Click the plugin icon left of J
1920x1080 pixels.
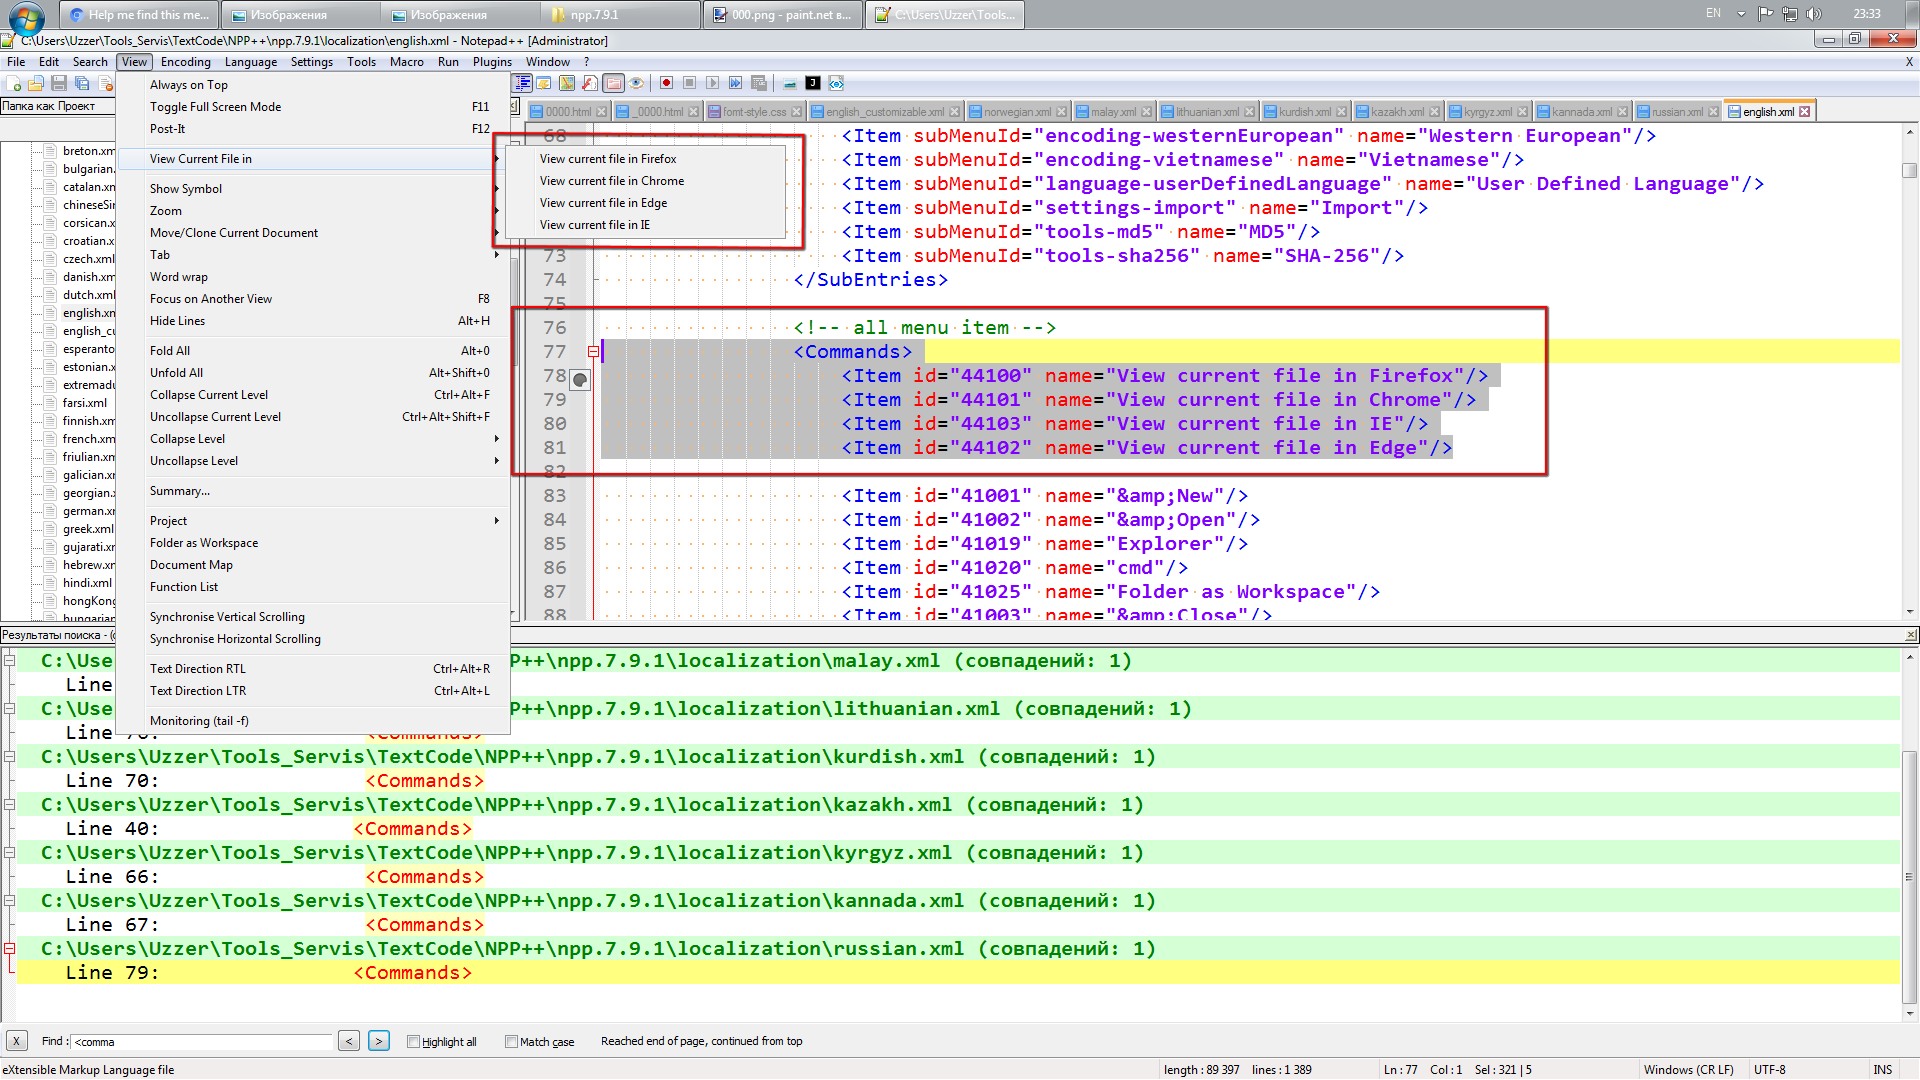(790, 83)
